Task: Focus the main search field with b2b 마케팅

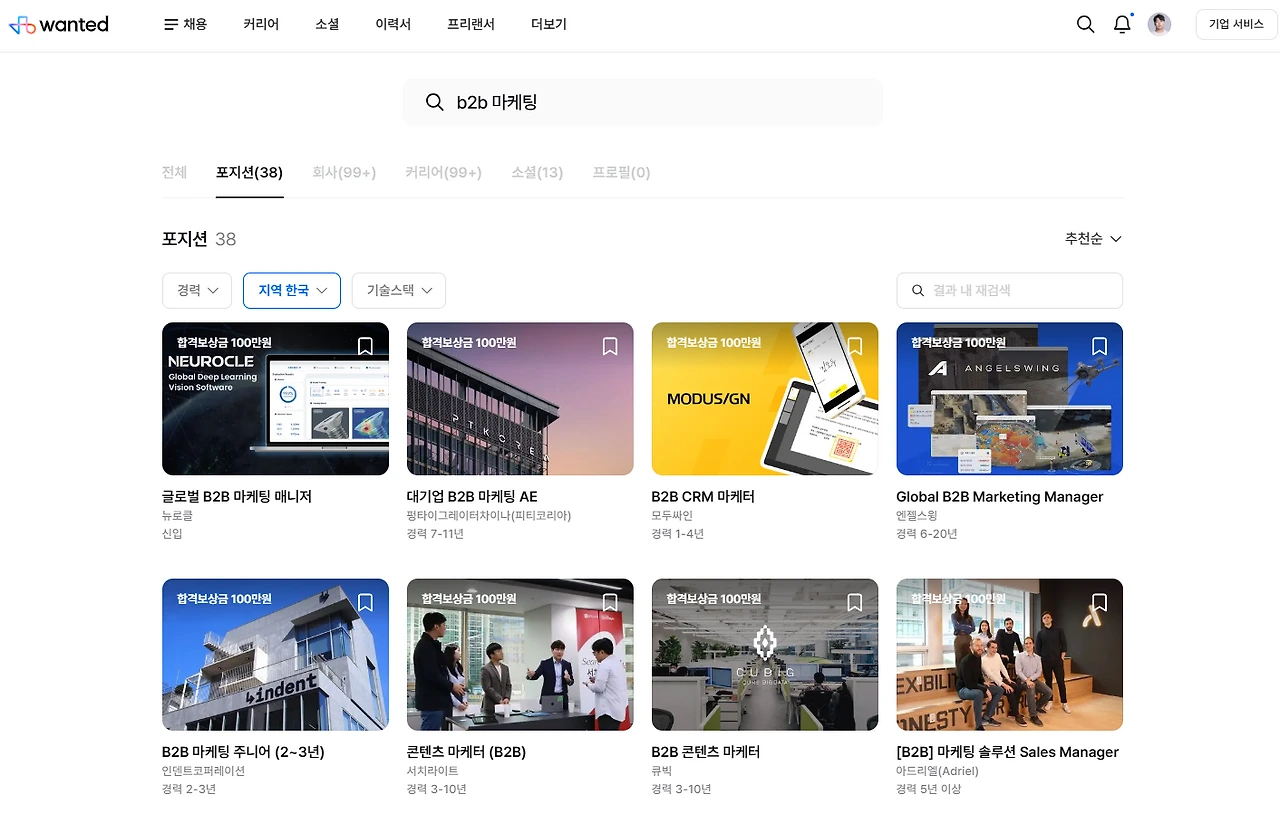Action: click(x=642, y=102)
